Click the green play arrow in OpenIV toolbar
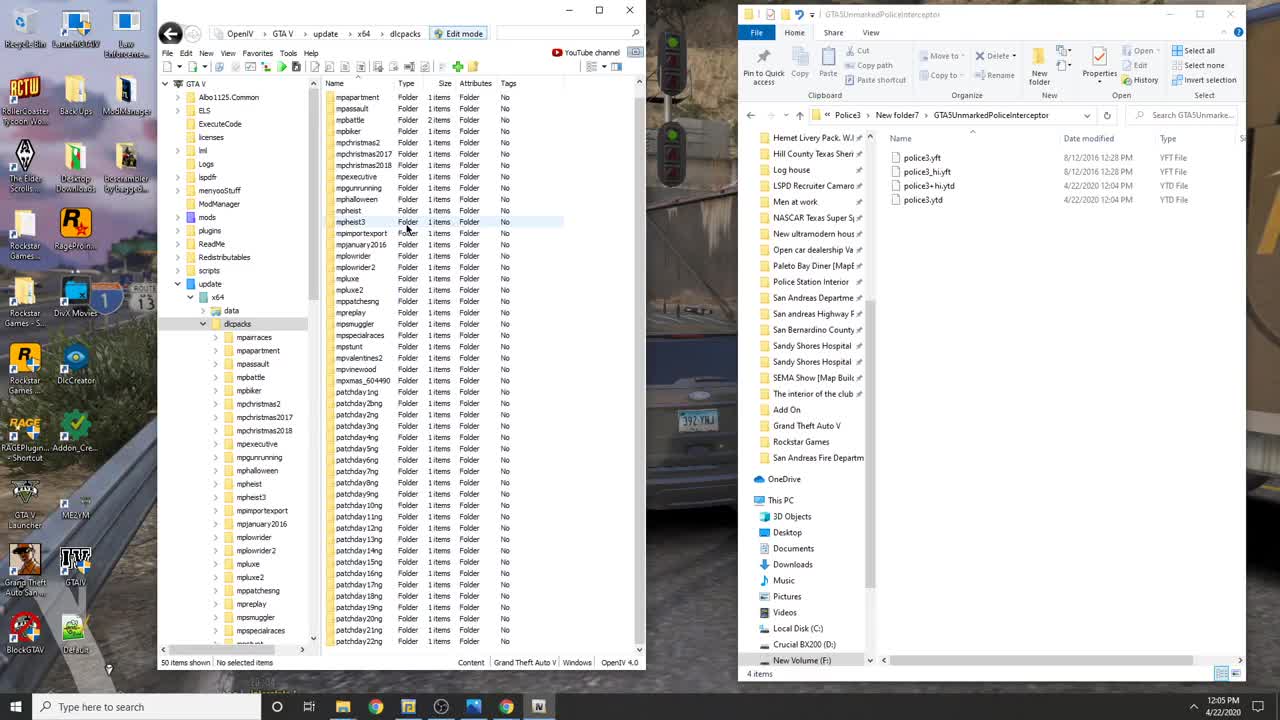 click(282, 67)
